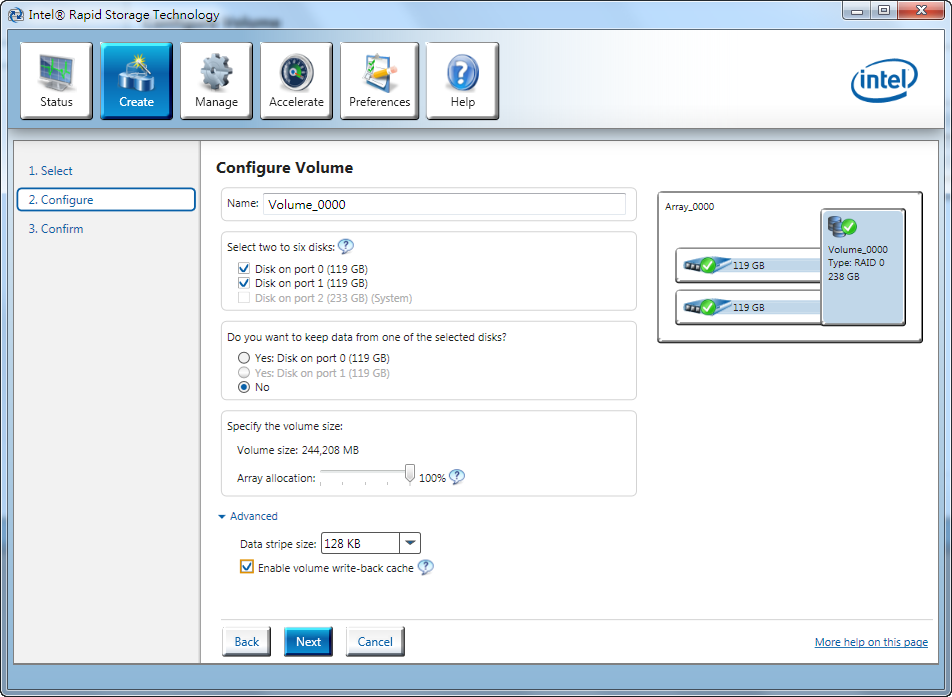
Task: Click the Volume_0000 RAID 0 volume graphic
Action: coord(863,266)
